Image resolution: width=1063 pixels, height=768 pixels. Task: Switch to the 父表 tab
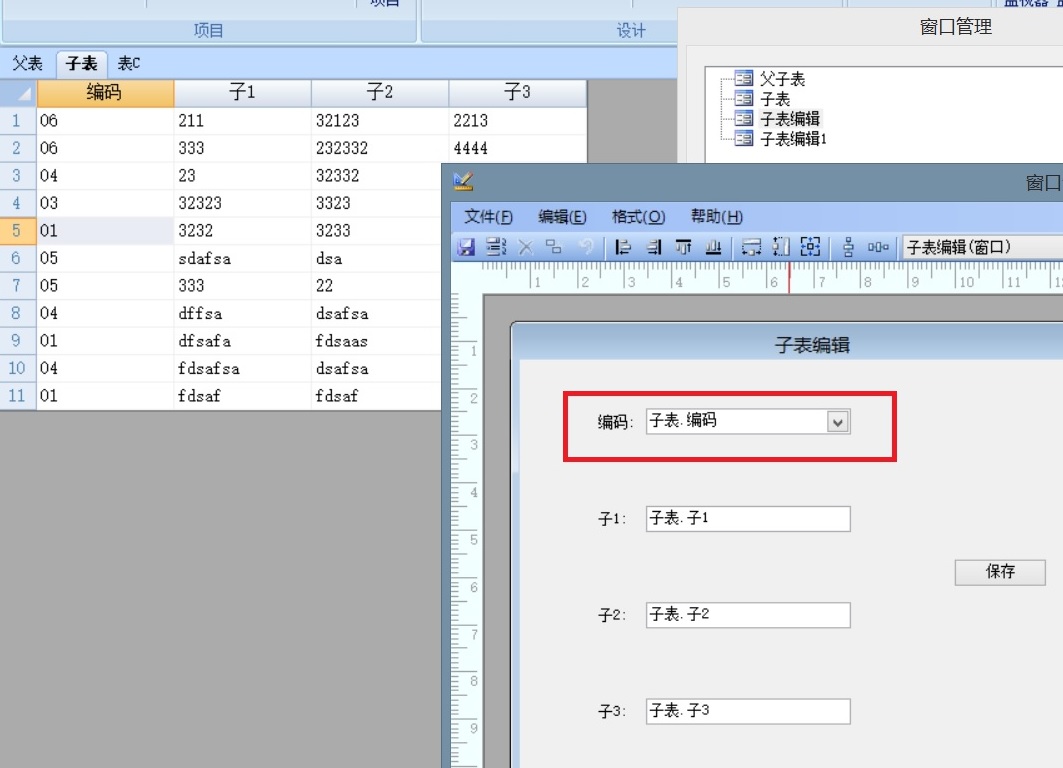point(27,64)
